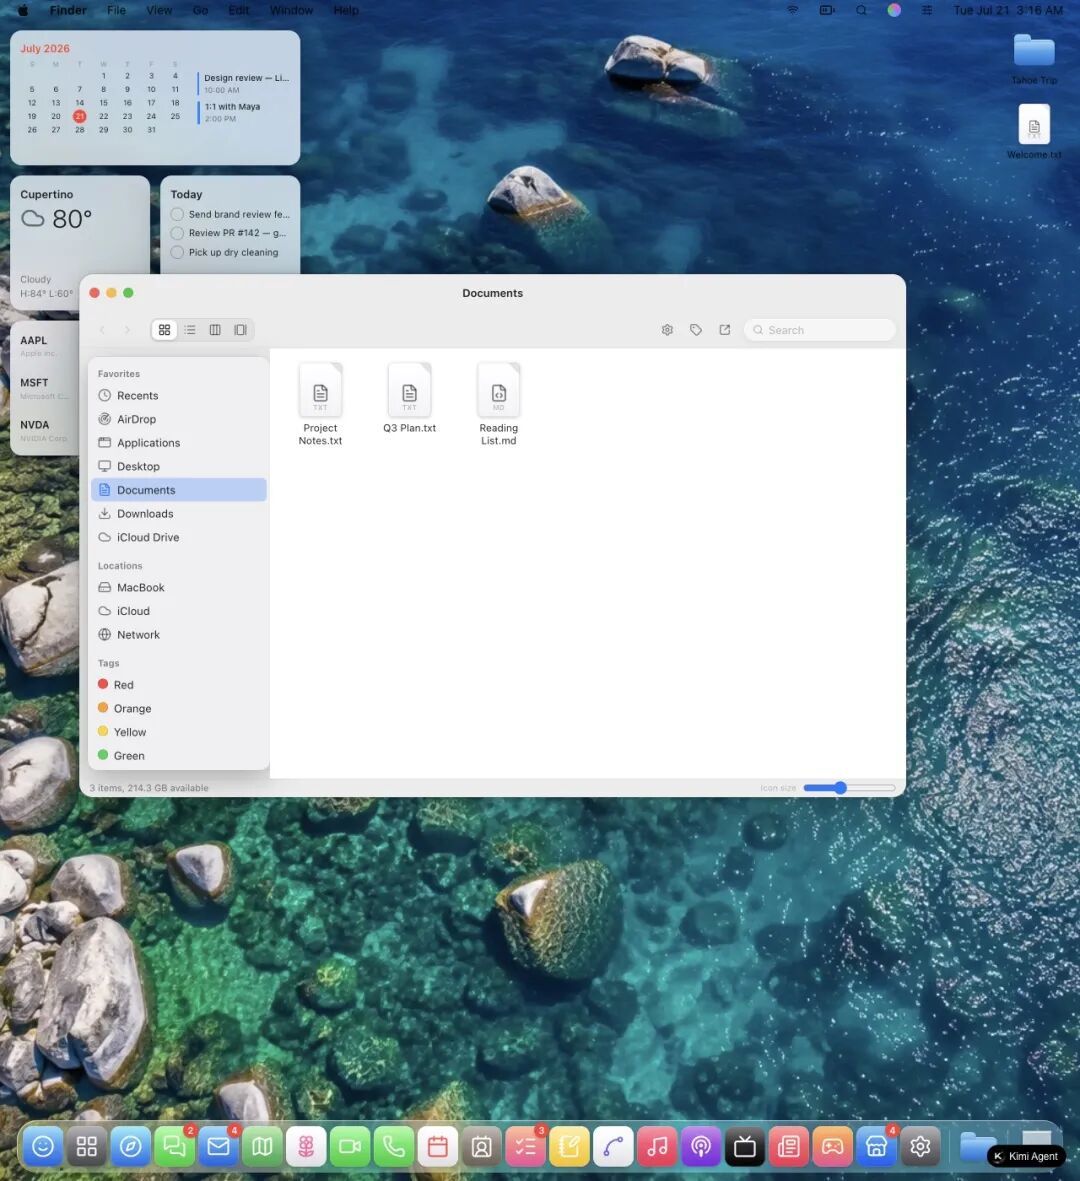The height and width of the screenshot is (1181, 1080).
Task: Open Music from the Dock
Action: (657, 1146)
